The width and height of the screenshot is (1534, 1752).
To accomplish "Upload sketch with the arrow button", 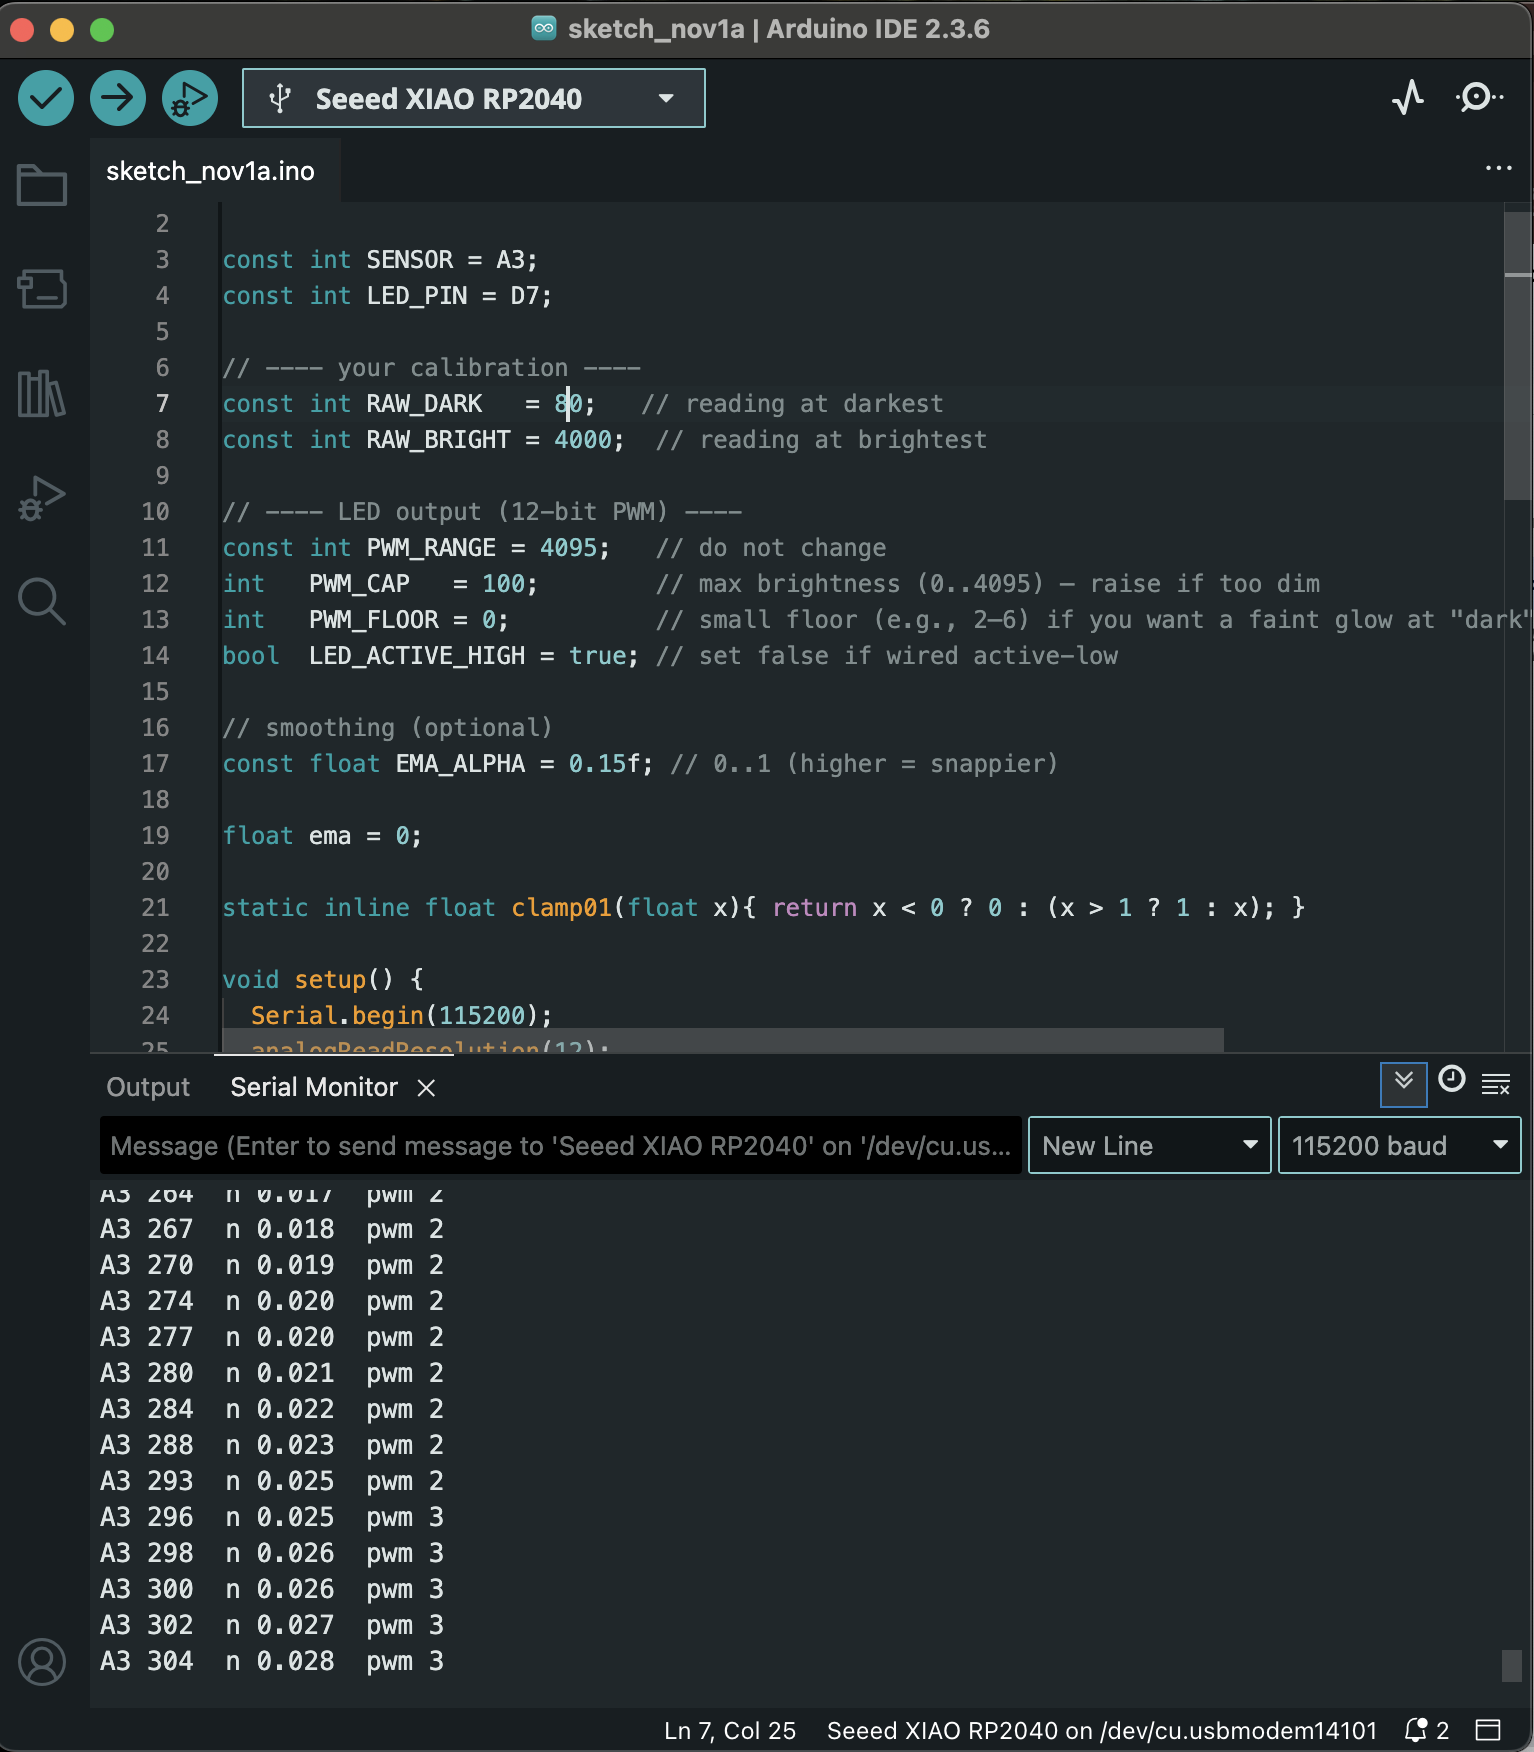I will pyautogui.click(x=118, y=98).
